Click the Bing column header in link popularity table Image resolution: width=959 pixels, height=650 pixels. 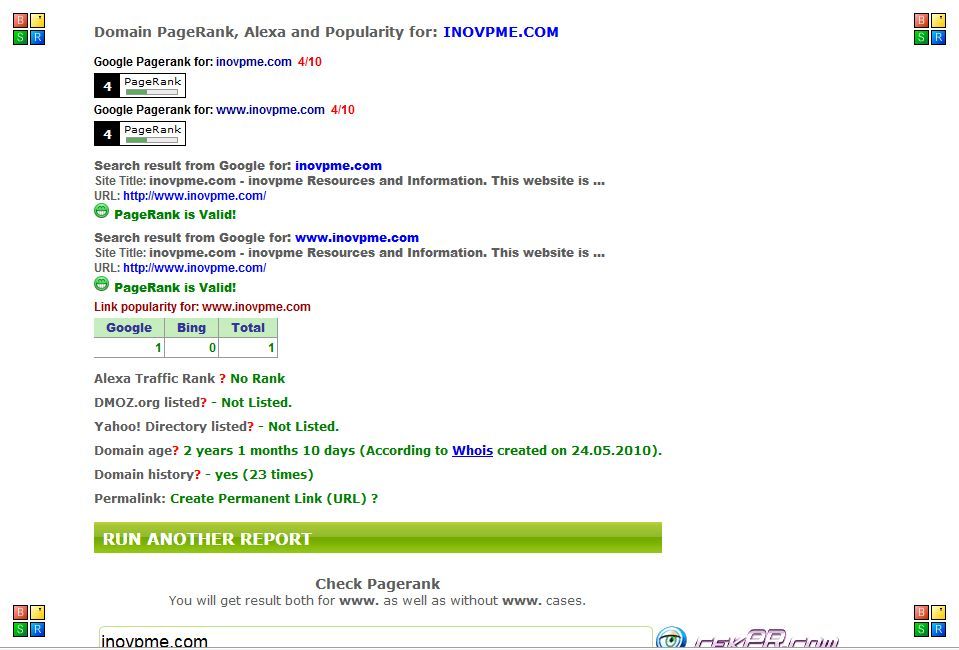[x=191, y=328]
